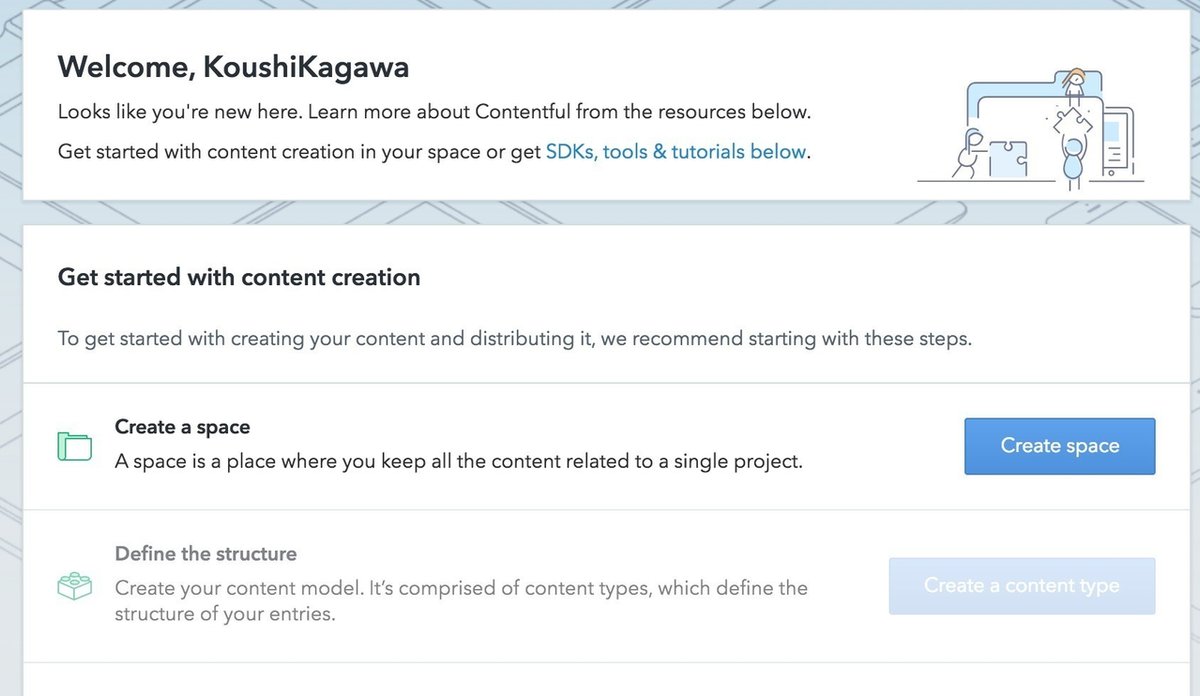Click the building-brick icon beside Define the structure
This screenshot has width=1200, height=696.
[x=74, y=586]
